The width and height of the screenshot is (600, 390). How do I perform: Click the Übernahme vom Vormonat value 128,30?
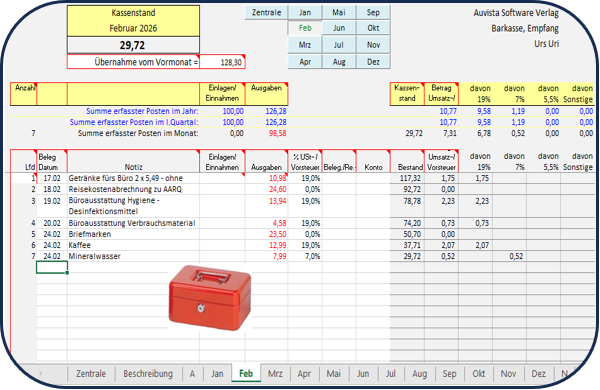tap(222, 62)
